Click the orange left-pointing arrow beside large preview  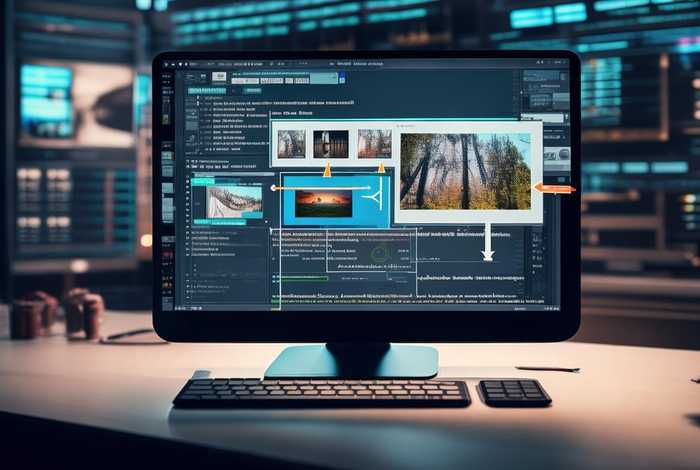[x=555, y=188]
